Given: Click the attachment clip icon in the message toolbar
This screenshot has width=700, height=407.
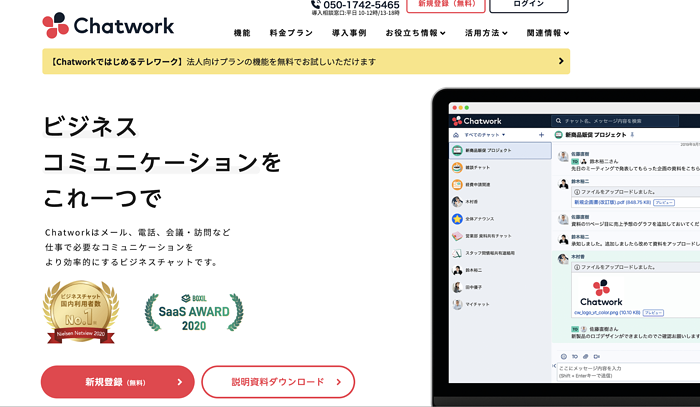Looking at the screenshot, I should [586, 356].
